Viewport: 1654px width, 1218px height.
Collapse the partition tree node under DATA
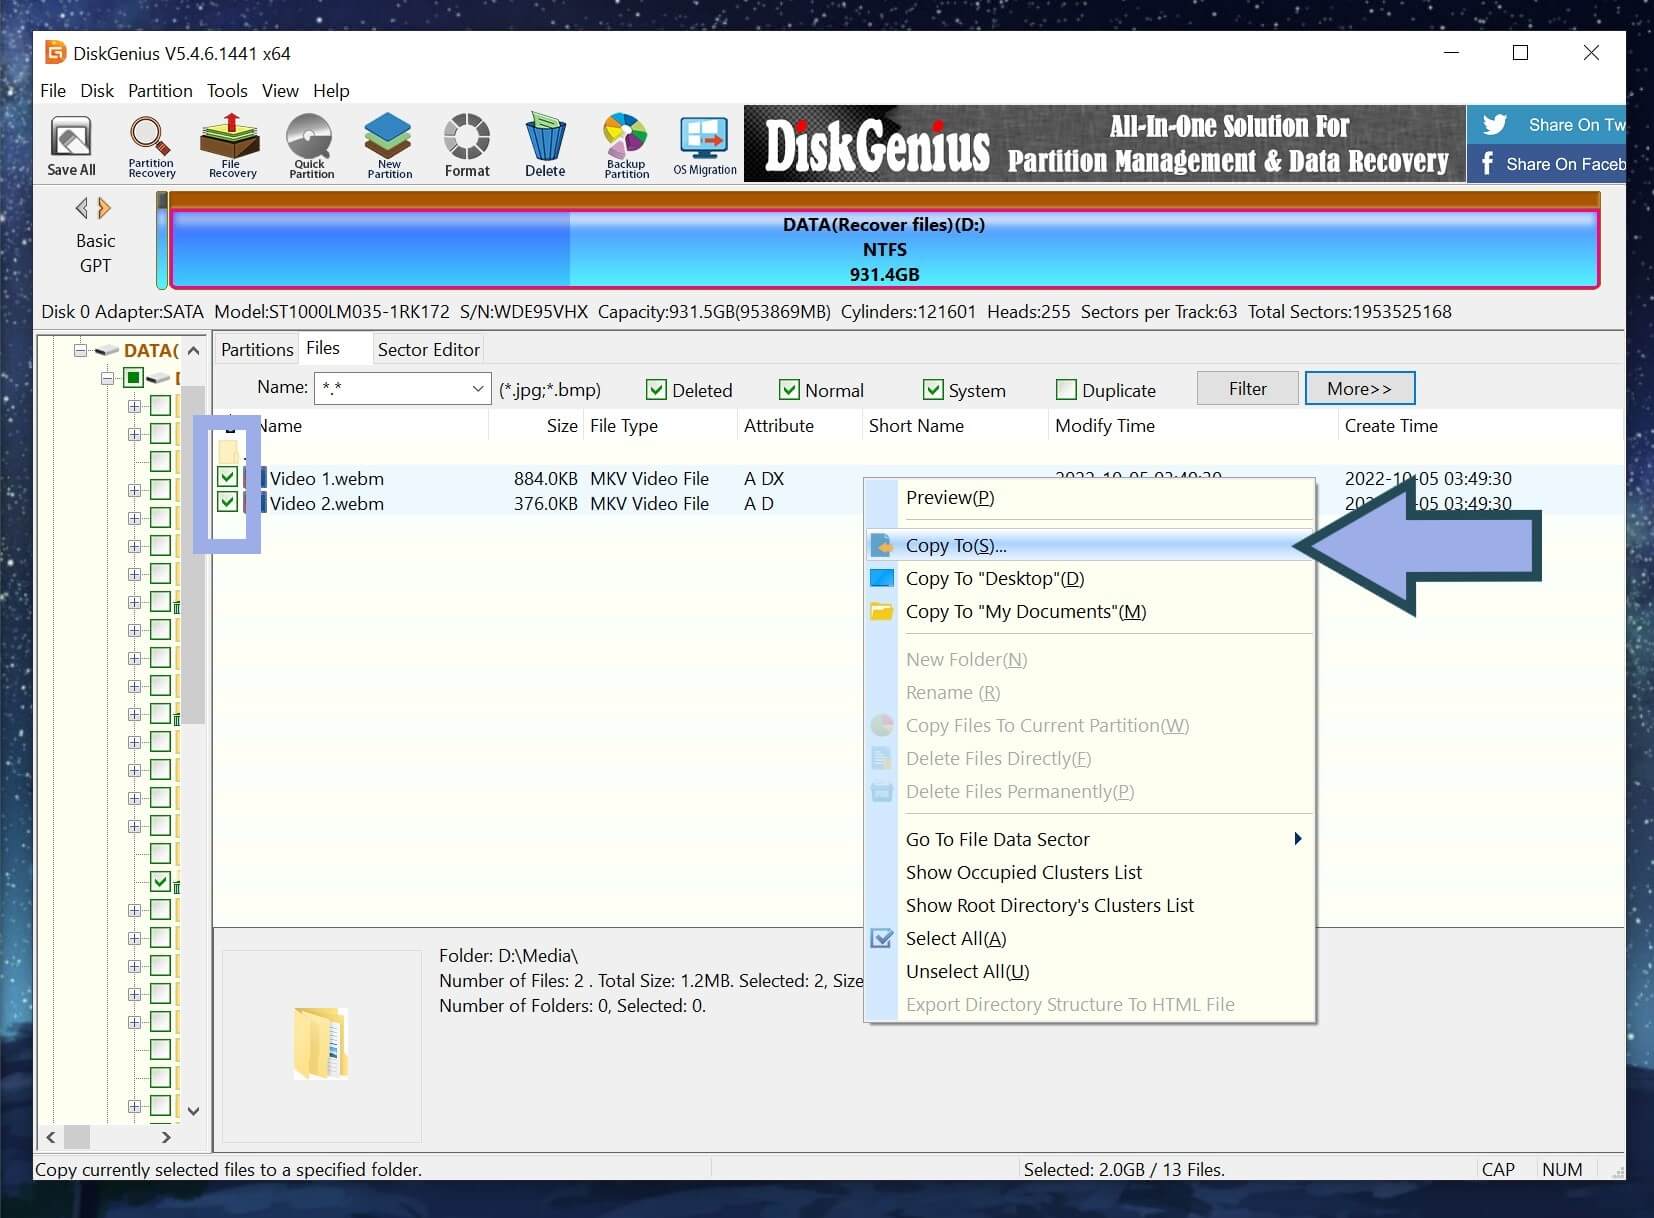[107, 378]
